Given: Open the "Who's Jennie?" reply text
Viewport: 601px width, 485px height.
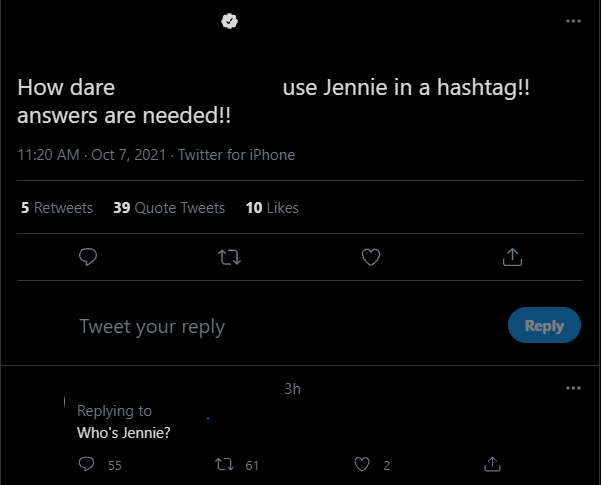Looking at the screenshot, I should 123,433.
